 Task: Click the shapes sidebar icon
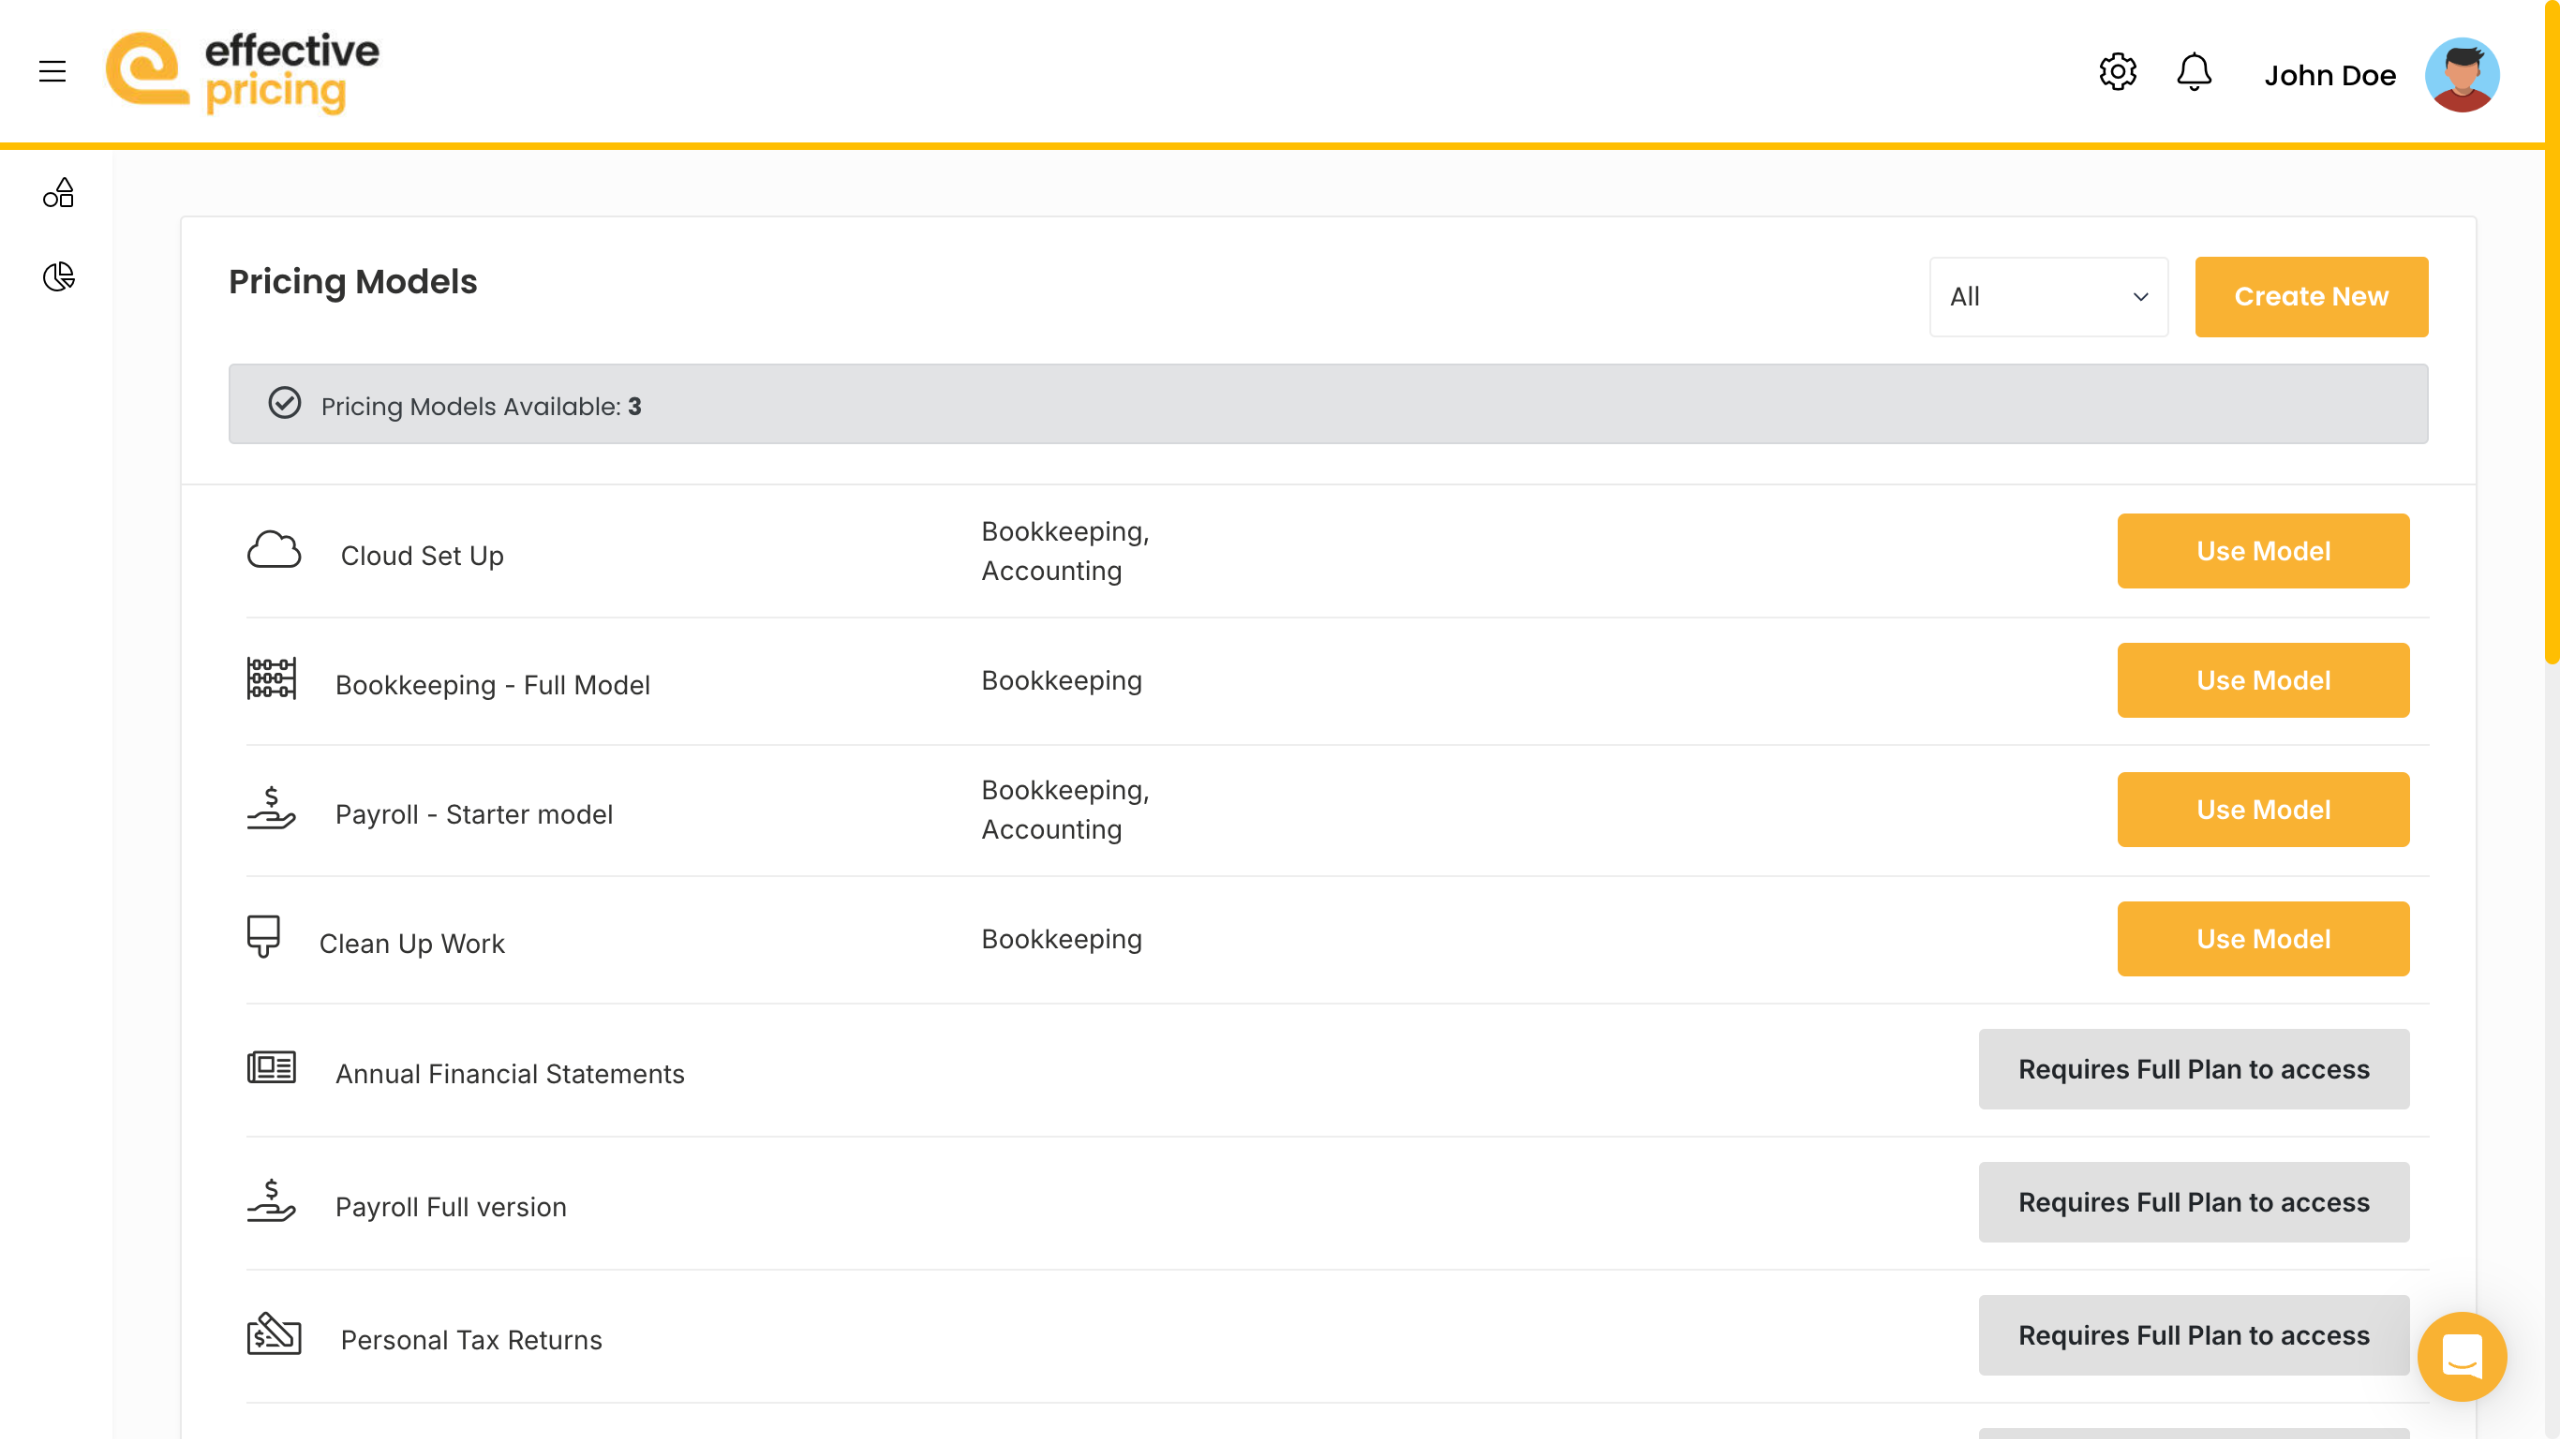pyautogui.click(x=59, y=193)
